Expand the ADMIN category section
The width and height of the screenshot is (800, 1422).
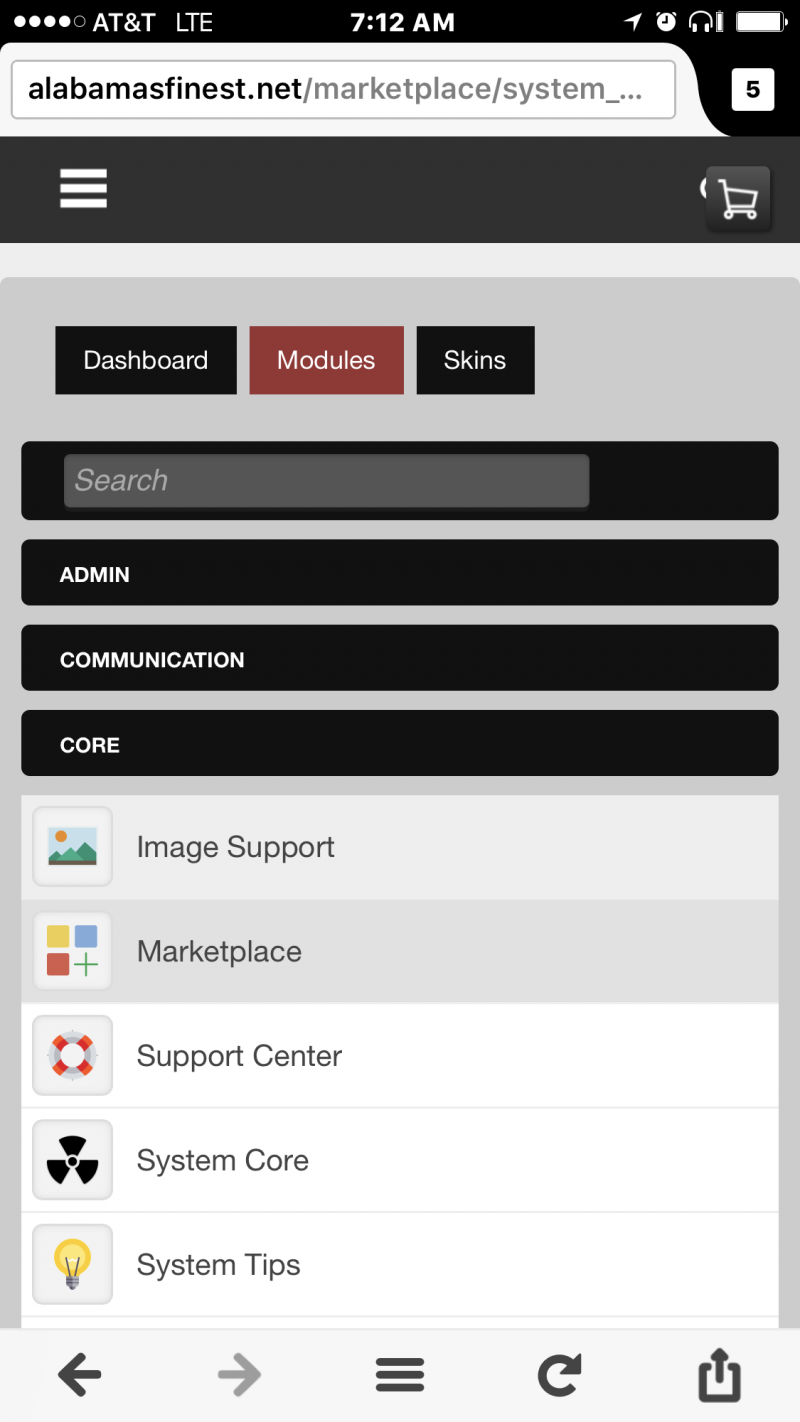pos(400,574)
